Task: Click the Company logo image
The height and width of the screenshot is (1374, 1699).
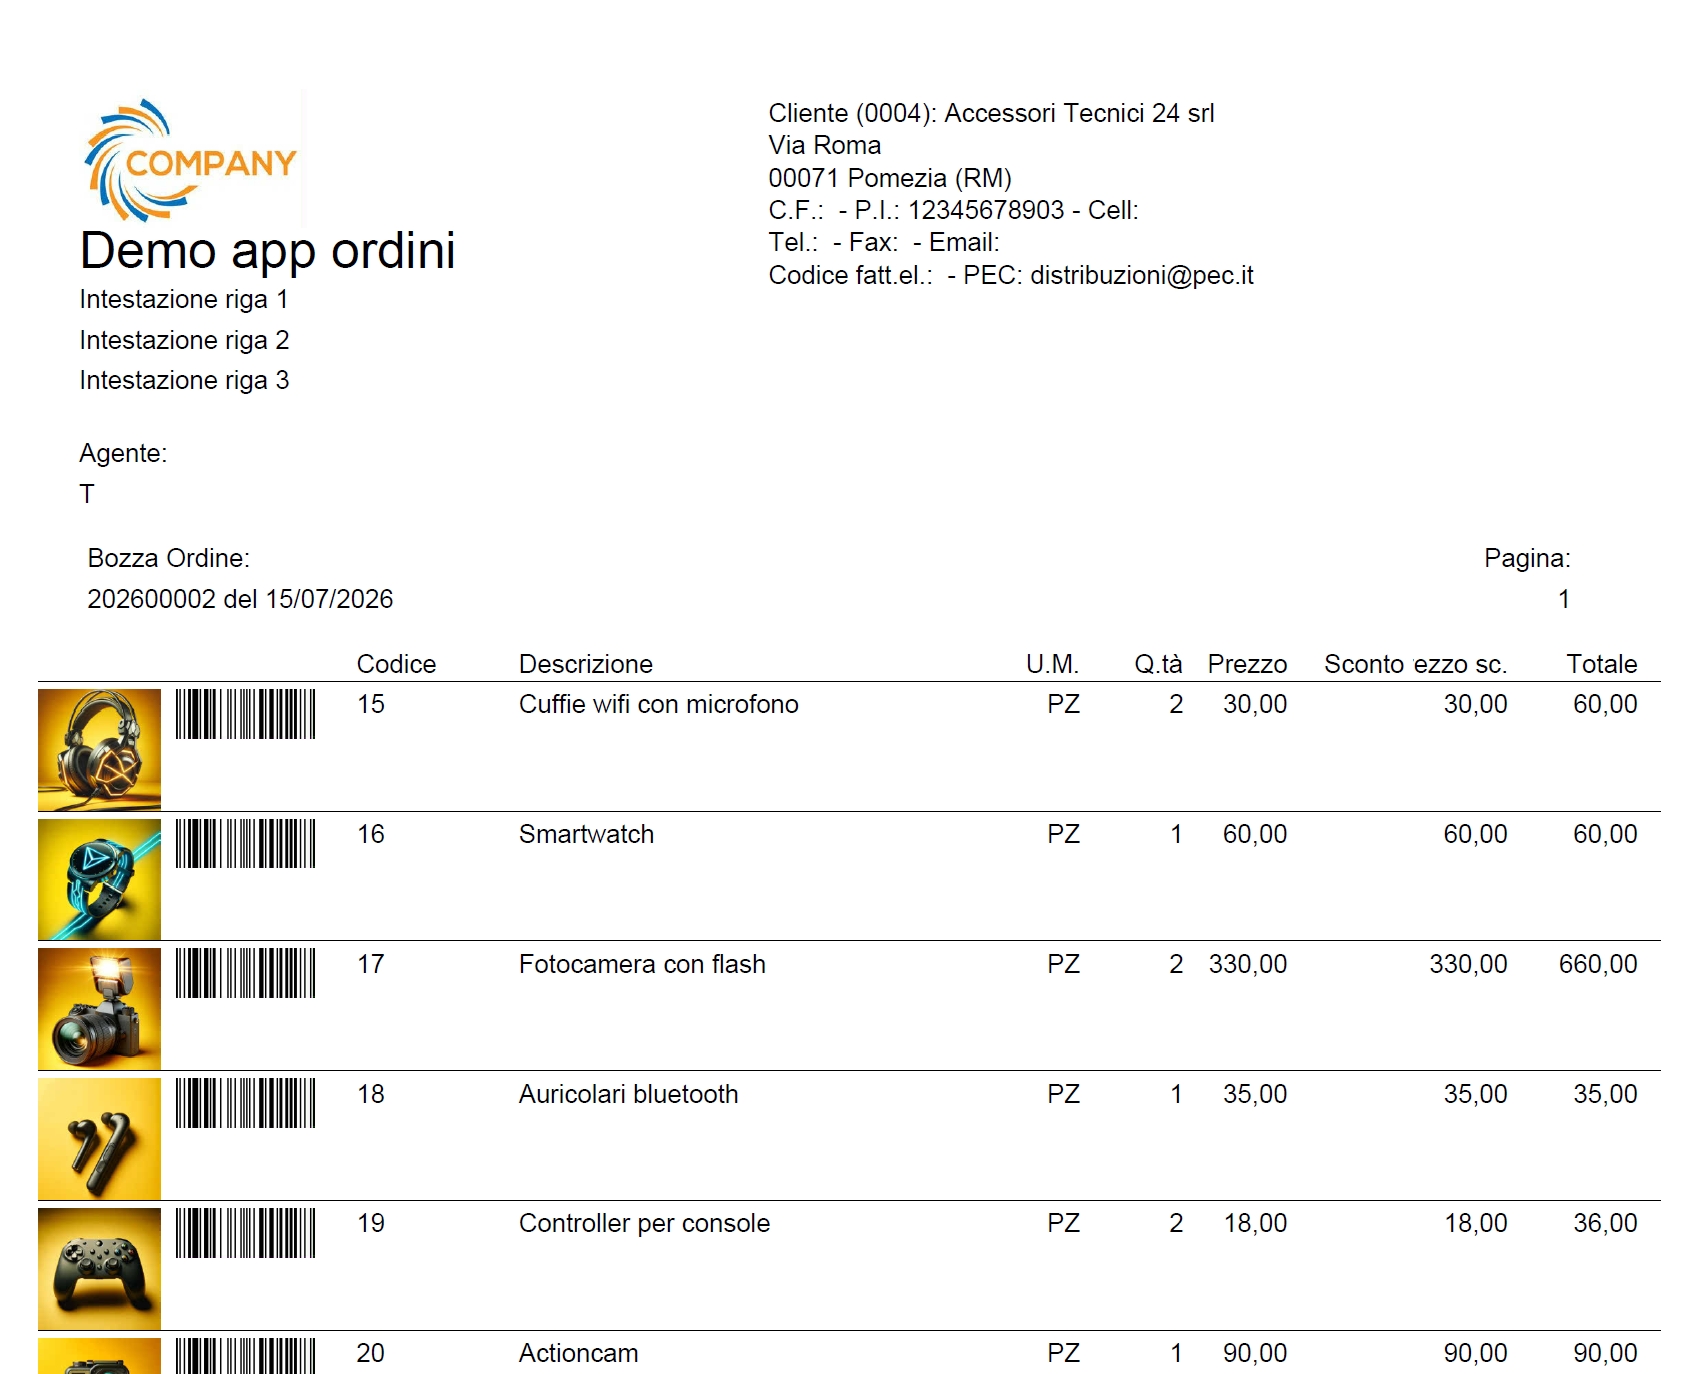Action: pos(192,160)
